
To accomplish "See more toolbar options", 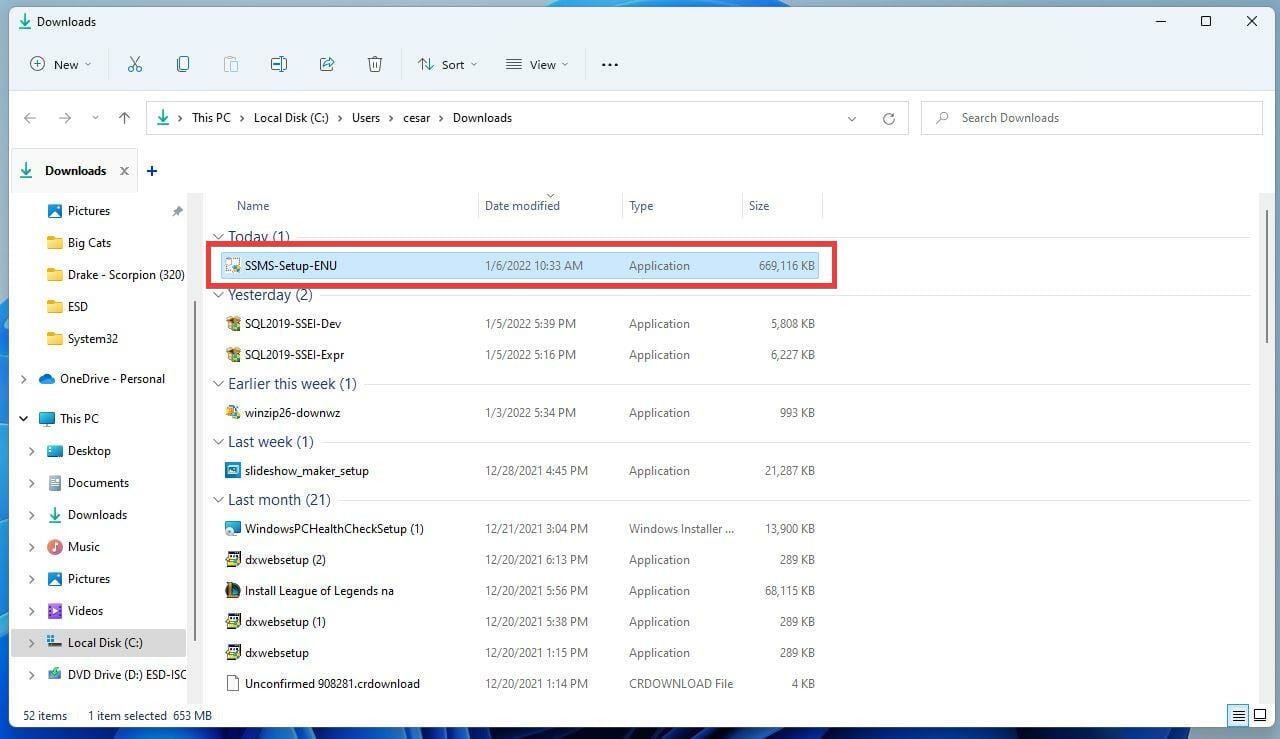I will coord(609,64).
